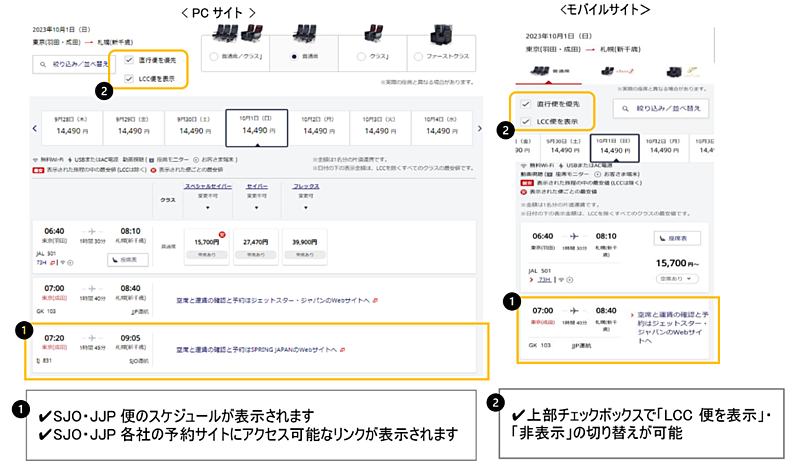Click search icon in PC filter/sort box
This screenshot has width=800, height=469.
(x=42, y=64)
